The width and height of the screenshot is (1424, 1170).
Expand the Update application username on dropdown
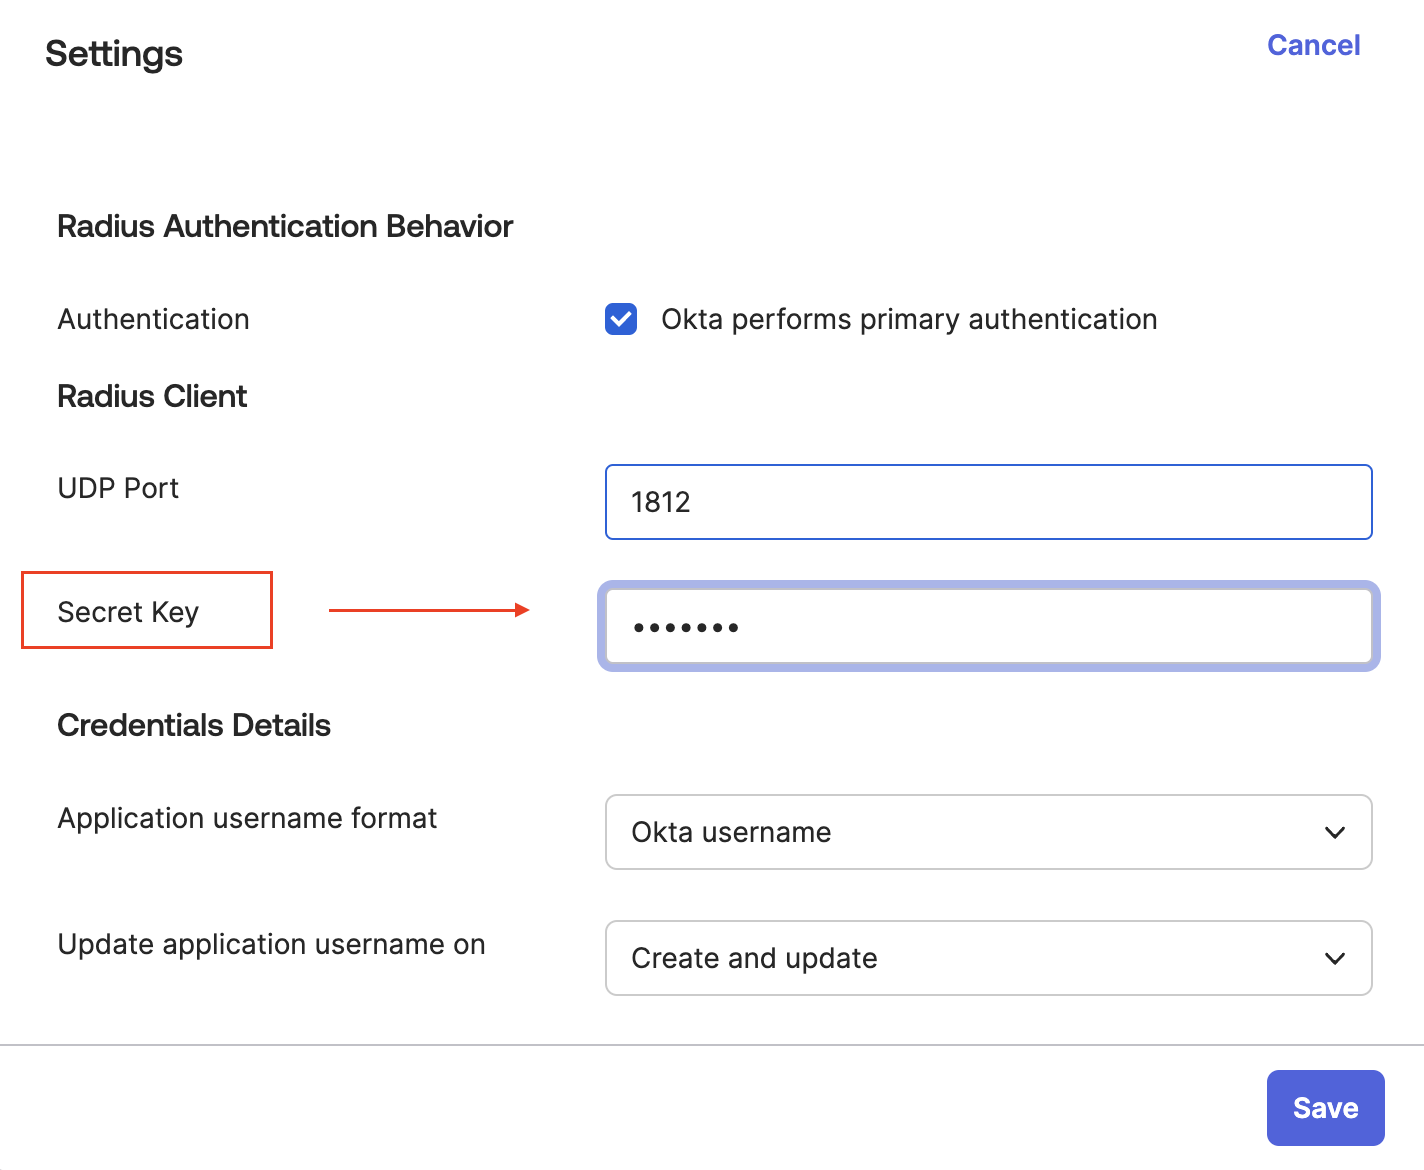pyautogui.click(x=987, y=958)
